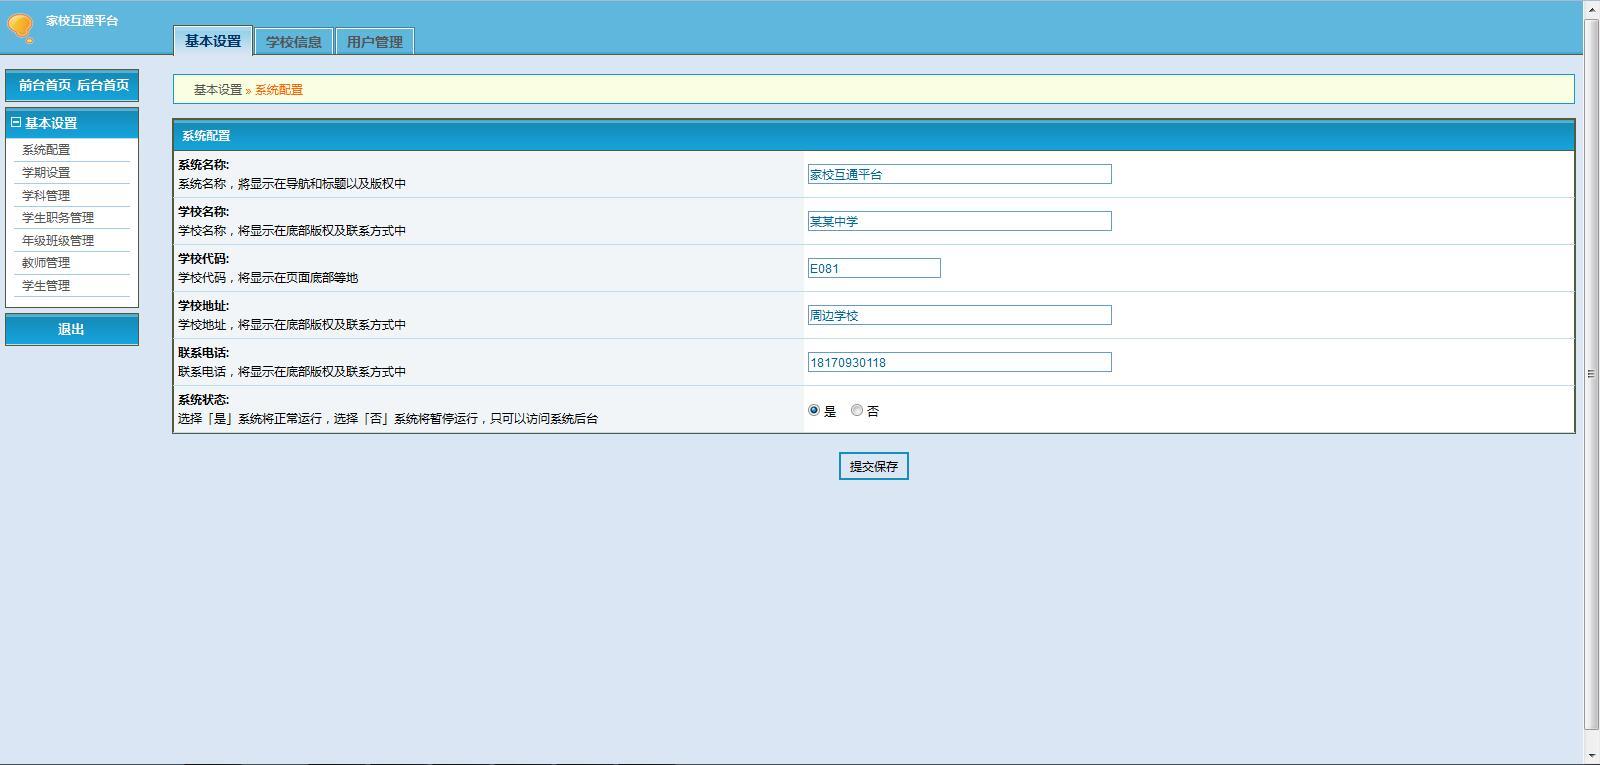1600x765 pixels.
Task: Focus the 学校代码 input field
Action: pyautogui.click(x=874, y=268)
